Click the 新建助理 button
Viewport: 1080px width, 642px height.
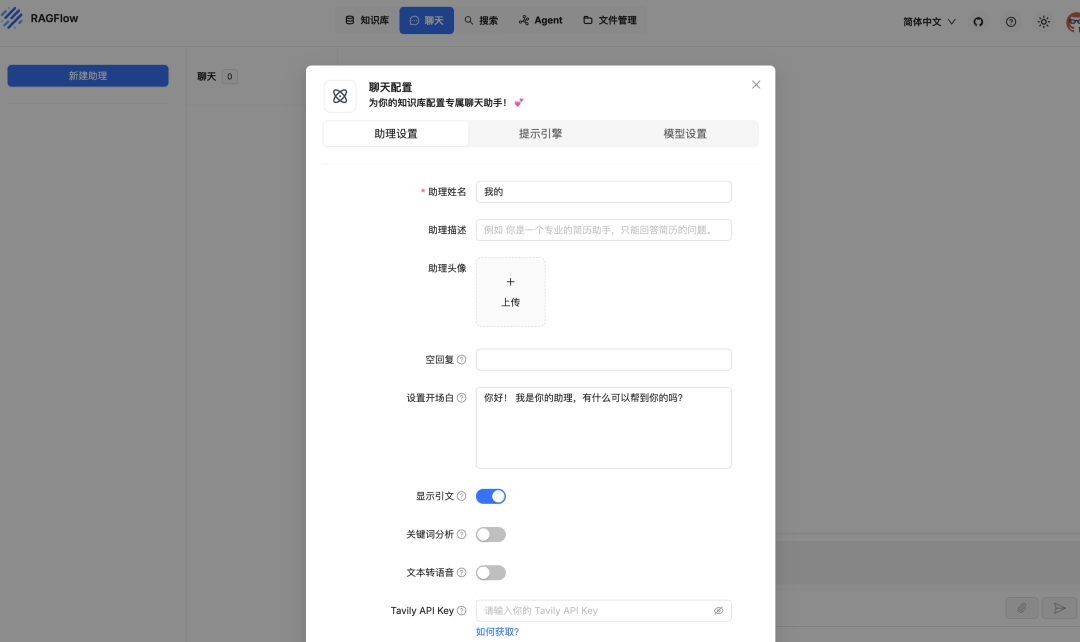87,75
